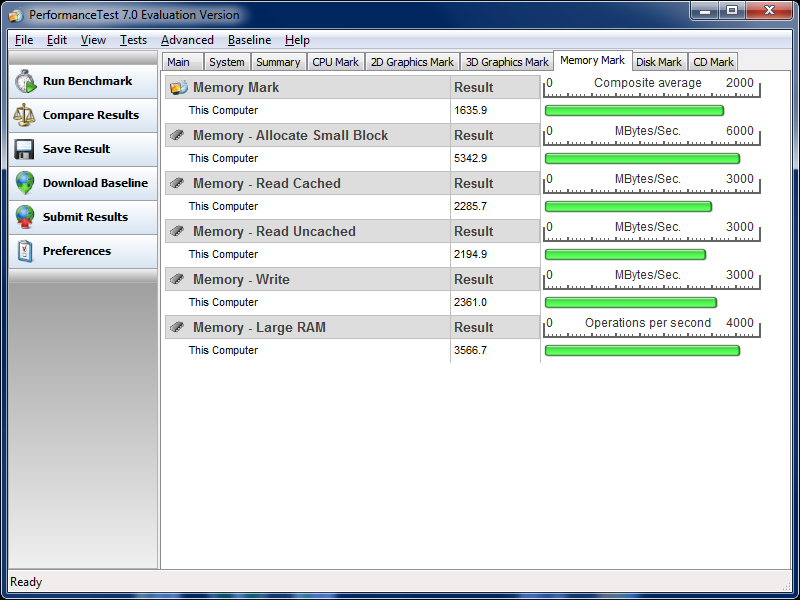800x600 pixels.
Task: Click the Compare Results scales icon
Action: coord(25,116)
